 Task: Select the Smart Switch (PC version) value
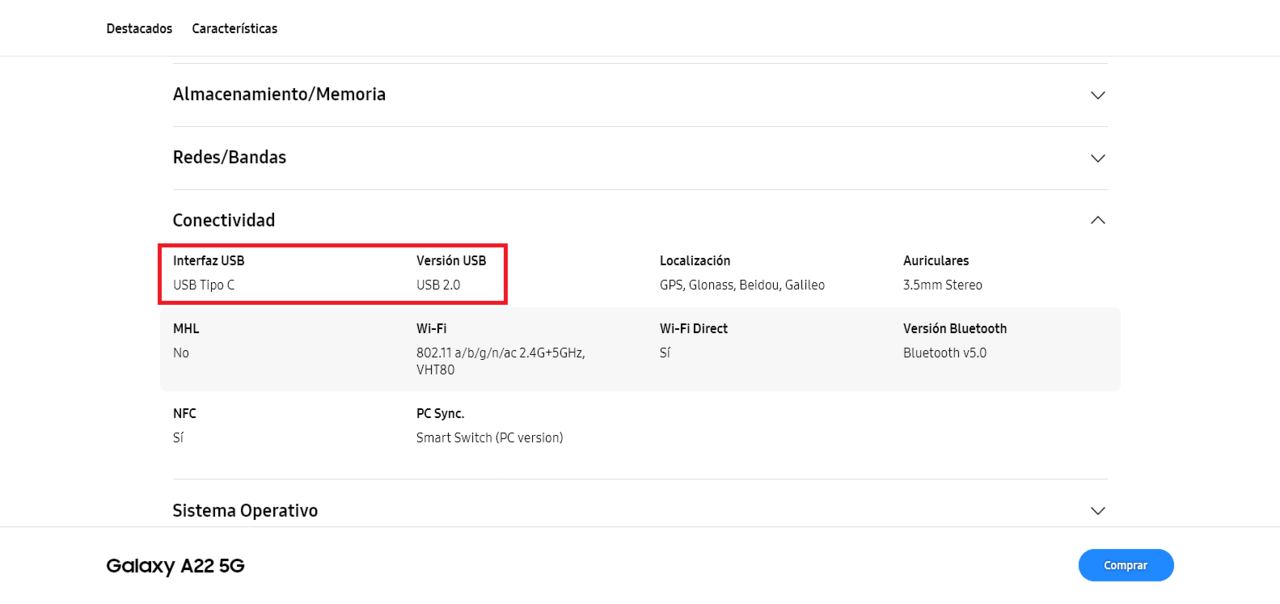[490, 438]
